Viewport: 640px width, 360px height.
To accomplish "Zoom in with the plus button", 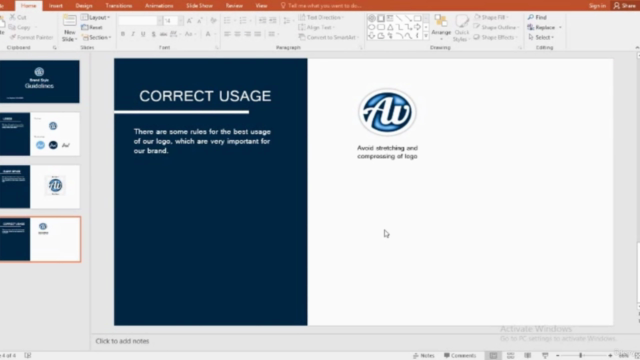I will 610,356.
